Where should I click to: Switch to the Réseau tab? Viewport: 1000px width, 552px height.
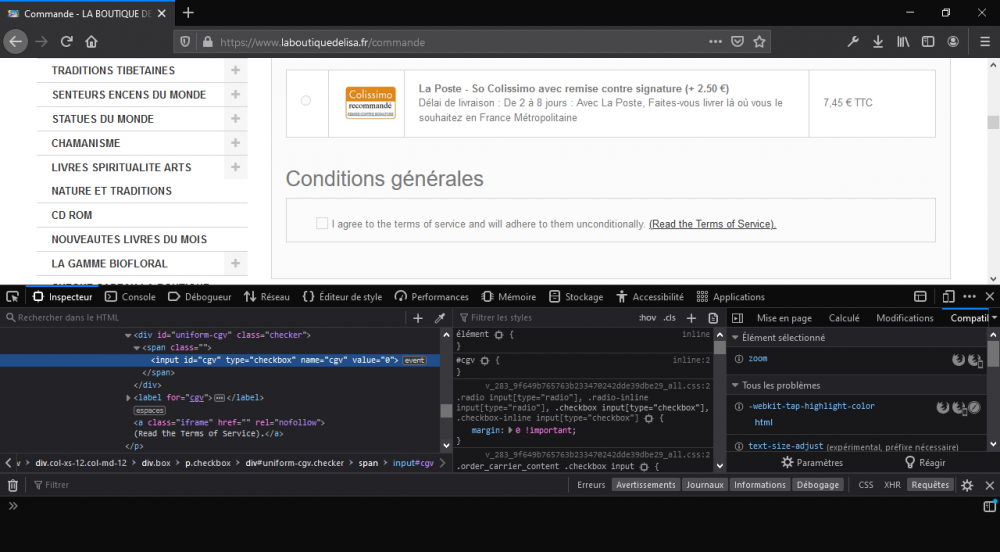267,297
